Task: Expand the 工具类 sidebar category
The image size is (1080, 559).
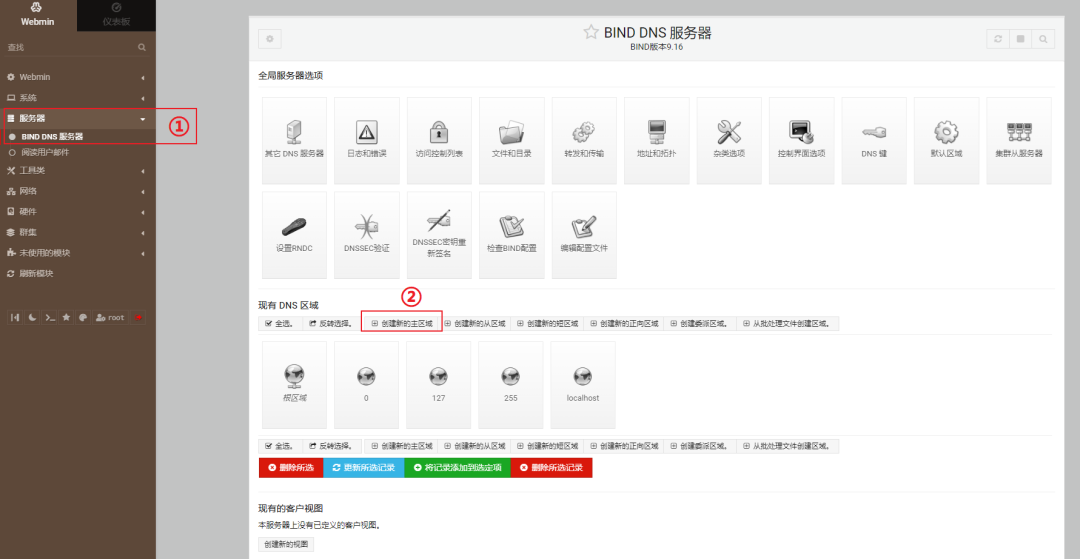Action: coord(78,170)
